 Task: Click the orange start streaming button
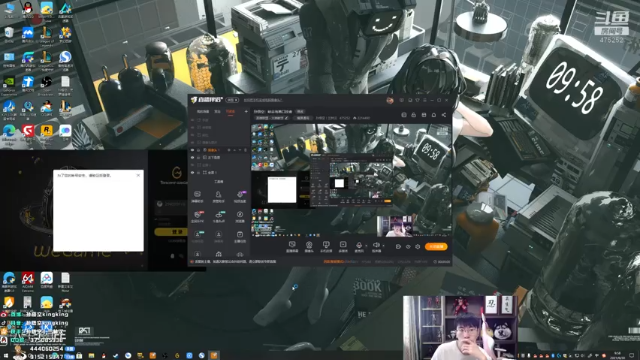pyautogui.click(x=436, y=247)
